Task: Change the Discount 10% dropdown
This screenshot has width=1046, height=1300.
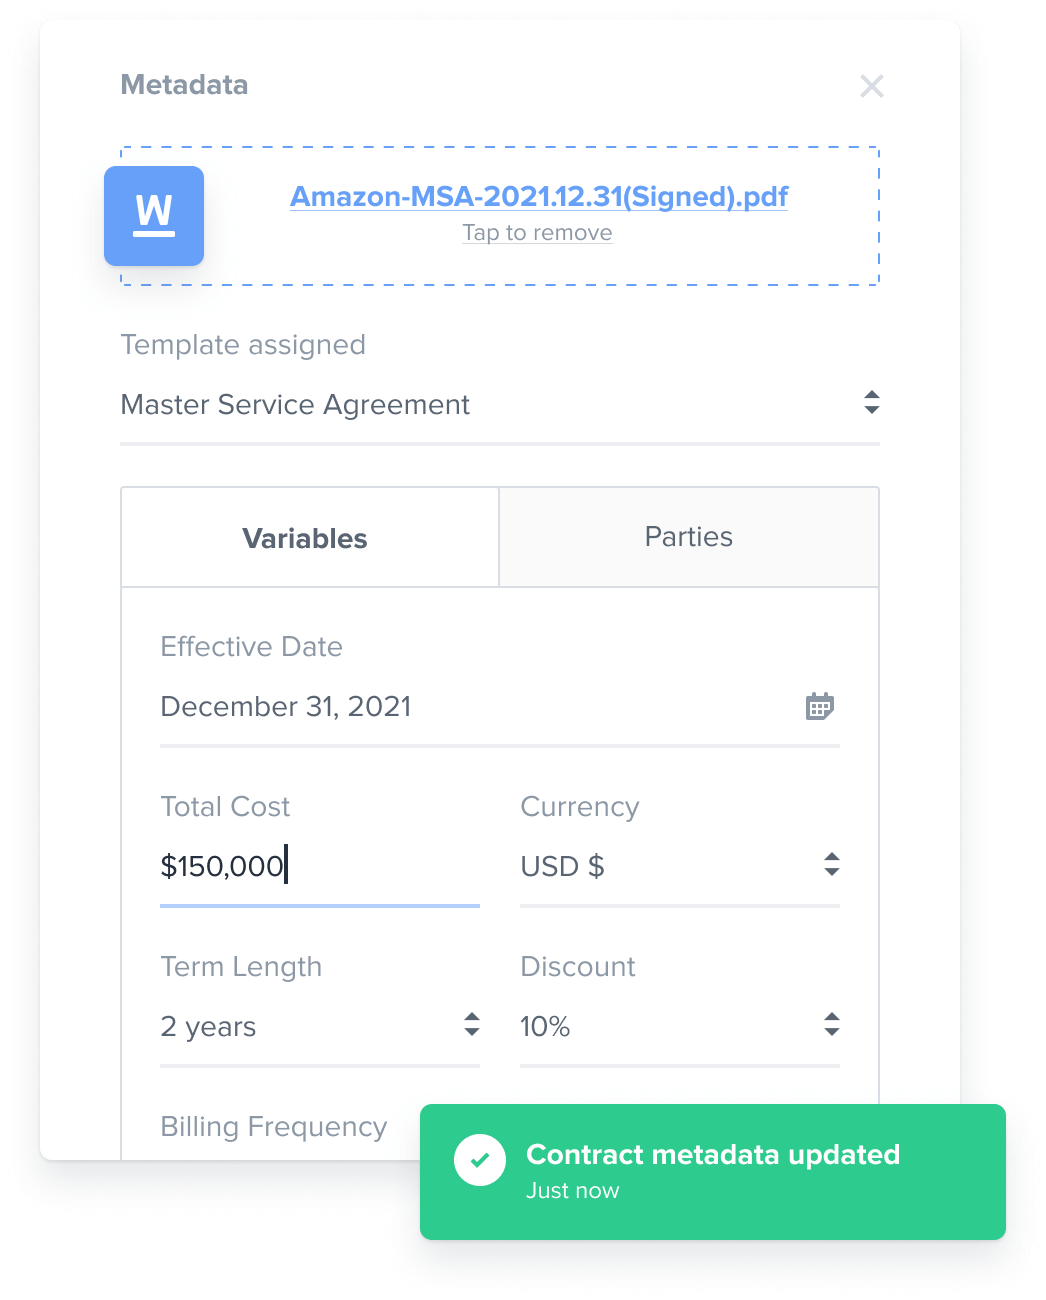Action: tap(680, 1026)
